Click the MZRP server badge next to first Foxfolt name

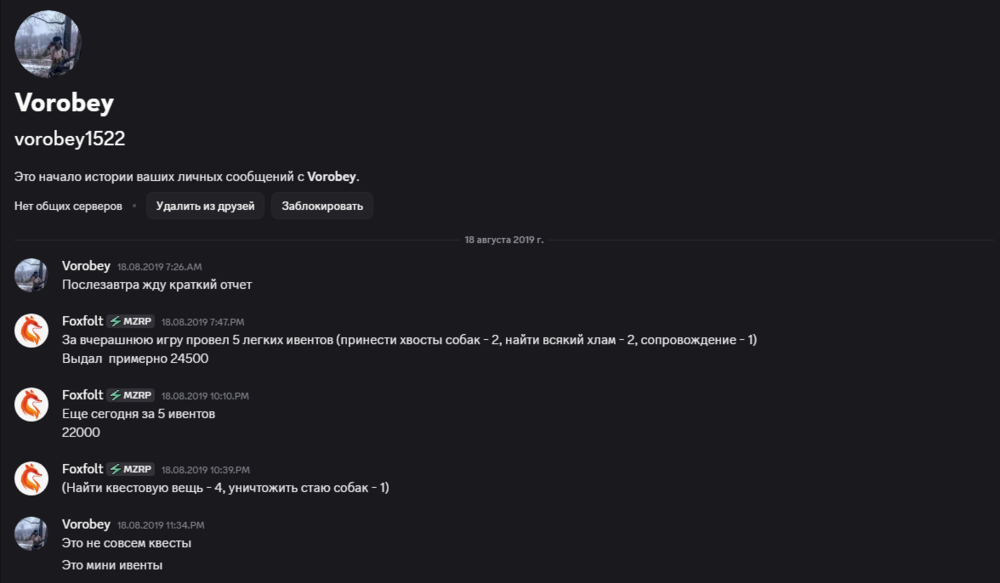(129, 321)
